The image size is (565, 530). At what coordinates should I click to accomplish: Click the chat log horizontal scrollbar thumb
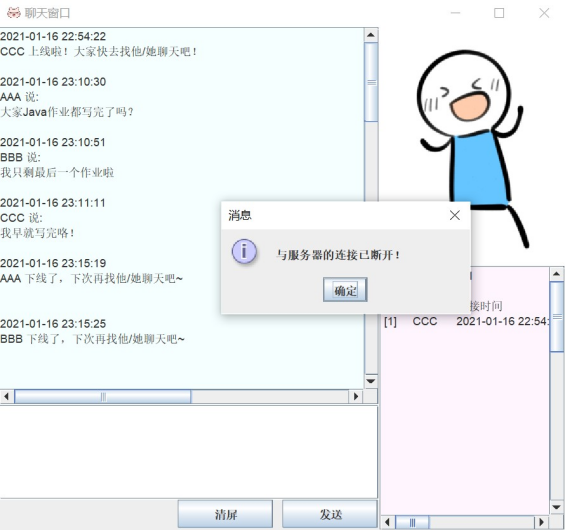pos(103,396)
